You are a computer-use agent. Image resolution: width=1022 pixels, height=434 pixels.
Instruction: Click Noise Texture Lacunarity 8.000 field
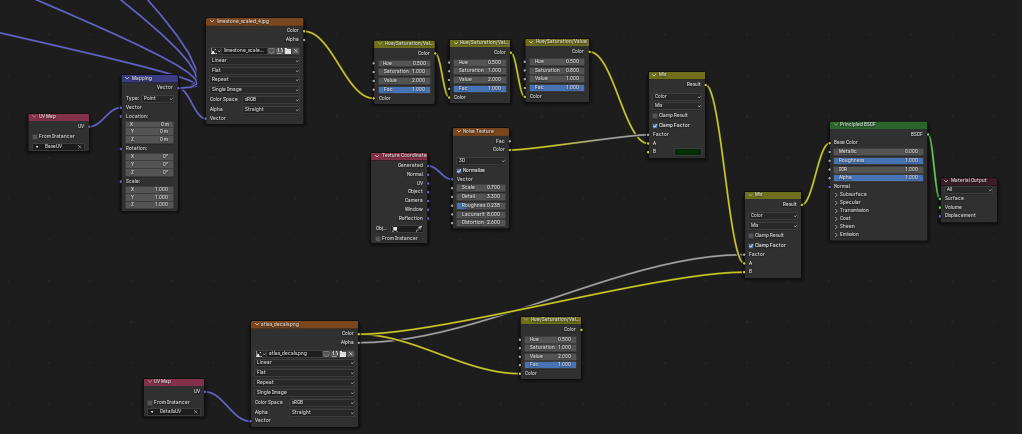(x=481, y=214)
